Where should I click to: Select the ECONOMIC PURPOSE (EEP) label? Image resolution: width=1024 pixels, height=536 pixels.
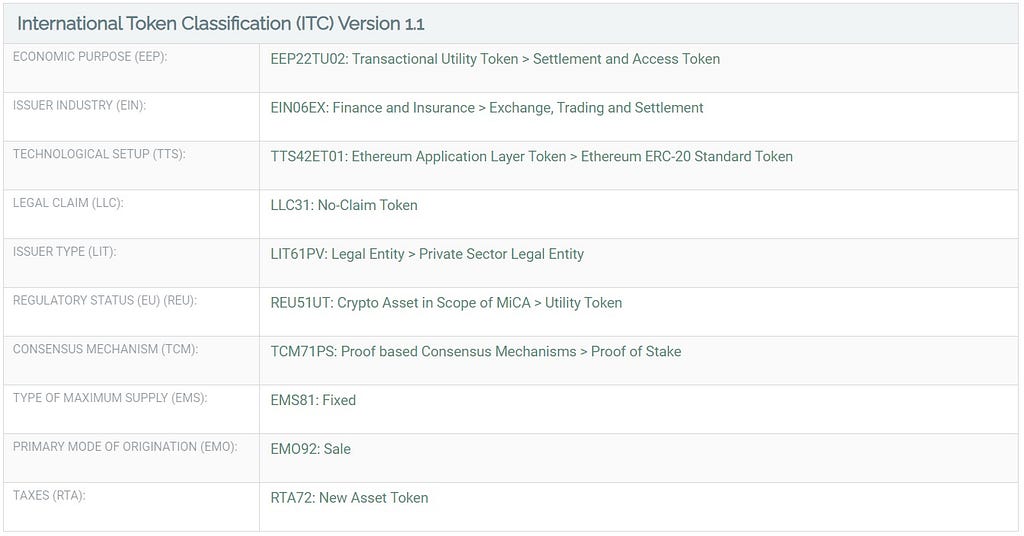(x=90, y=57)
